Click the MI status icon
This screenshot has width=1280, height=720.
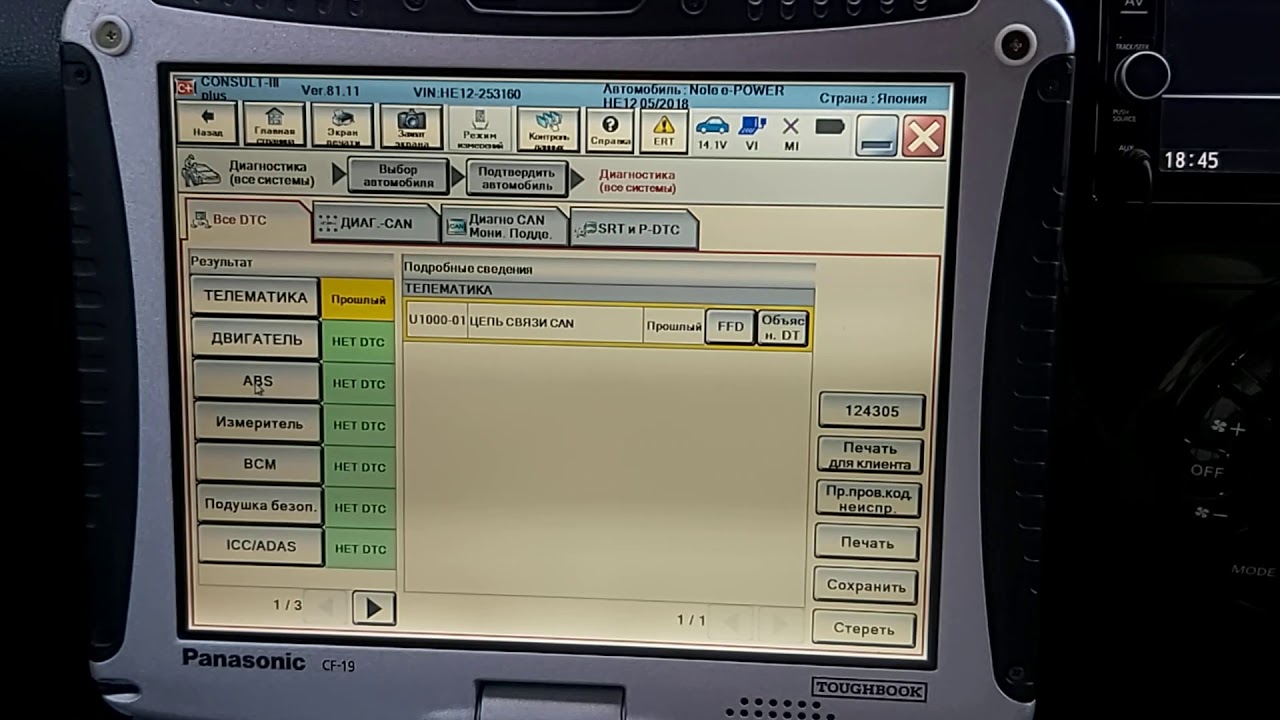click(x=791, y=133)
